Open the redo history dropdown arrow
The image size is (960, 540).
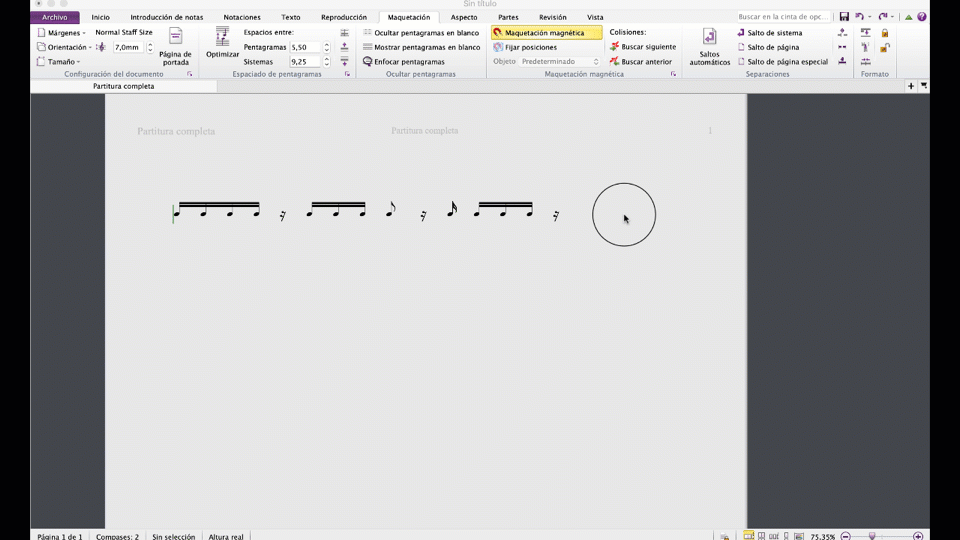(892, 17)
